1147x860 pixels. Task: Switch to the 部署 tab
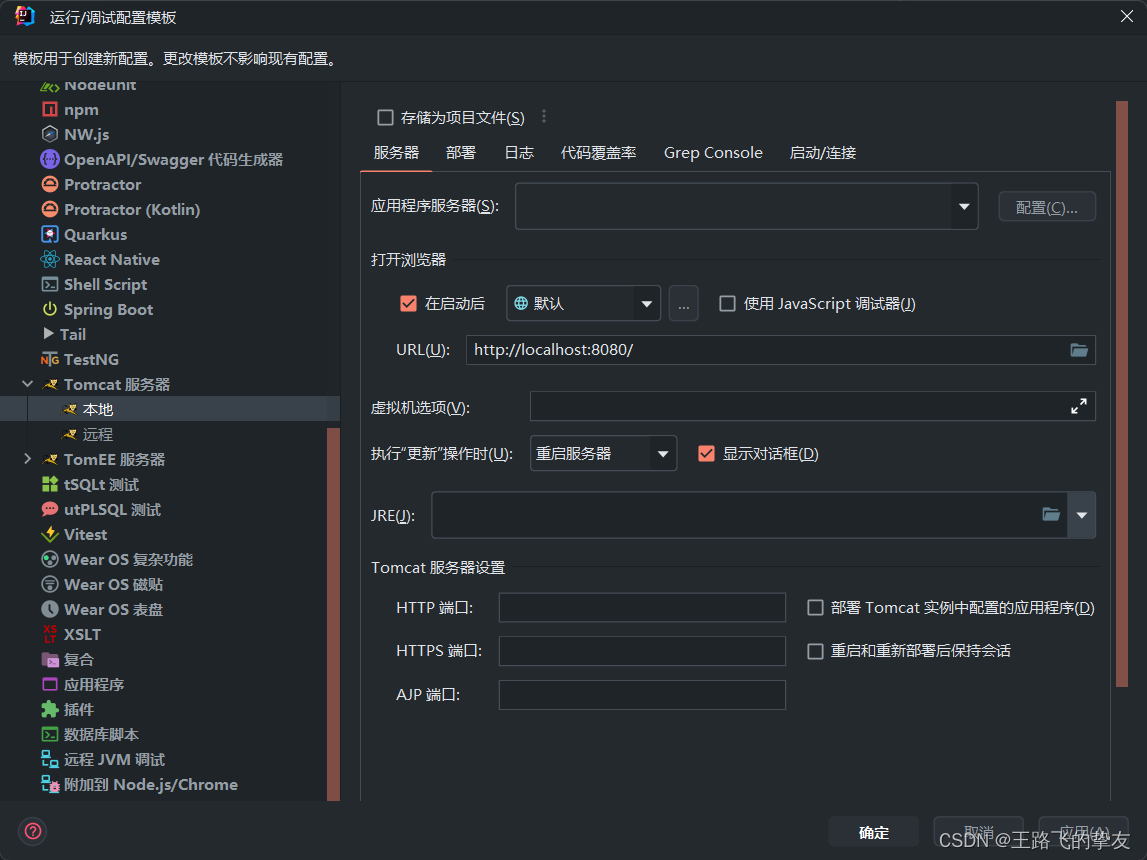coord(461,153)
